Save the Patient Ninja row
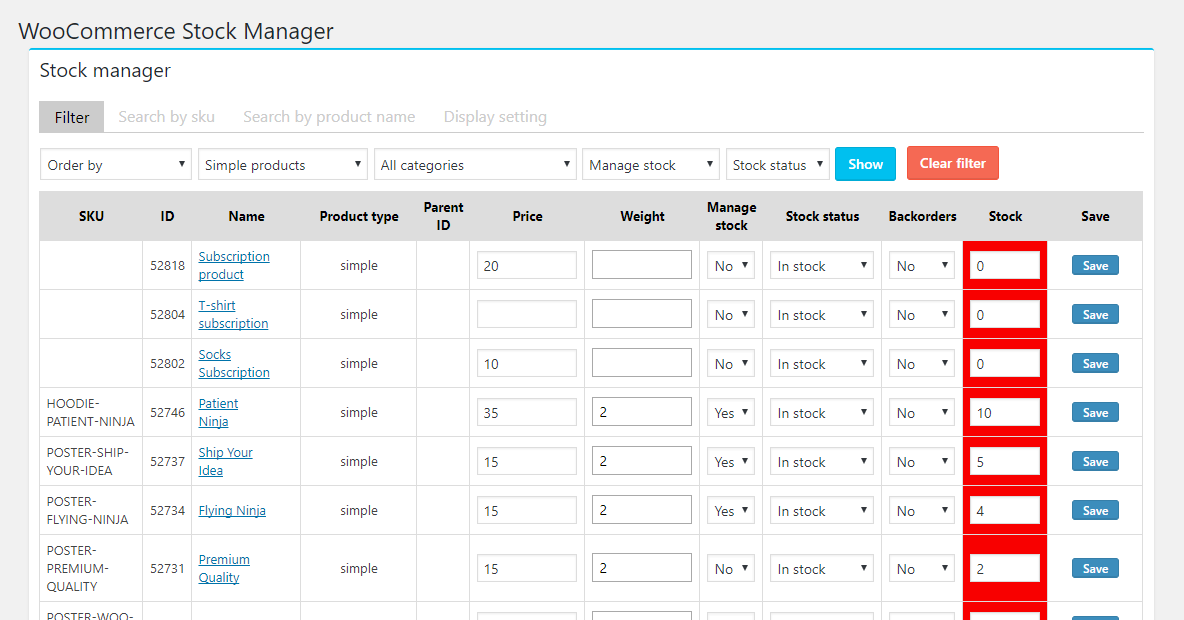Screen dimensions: 1184x620 (x=1095, y=412)
